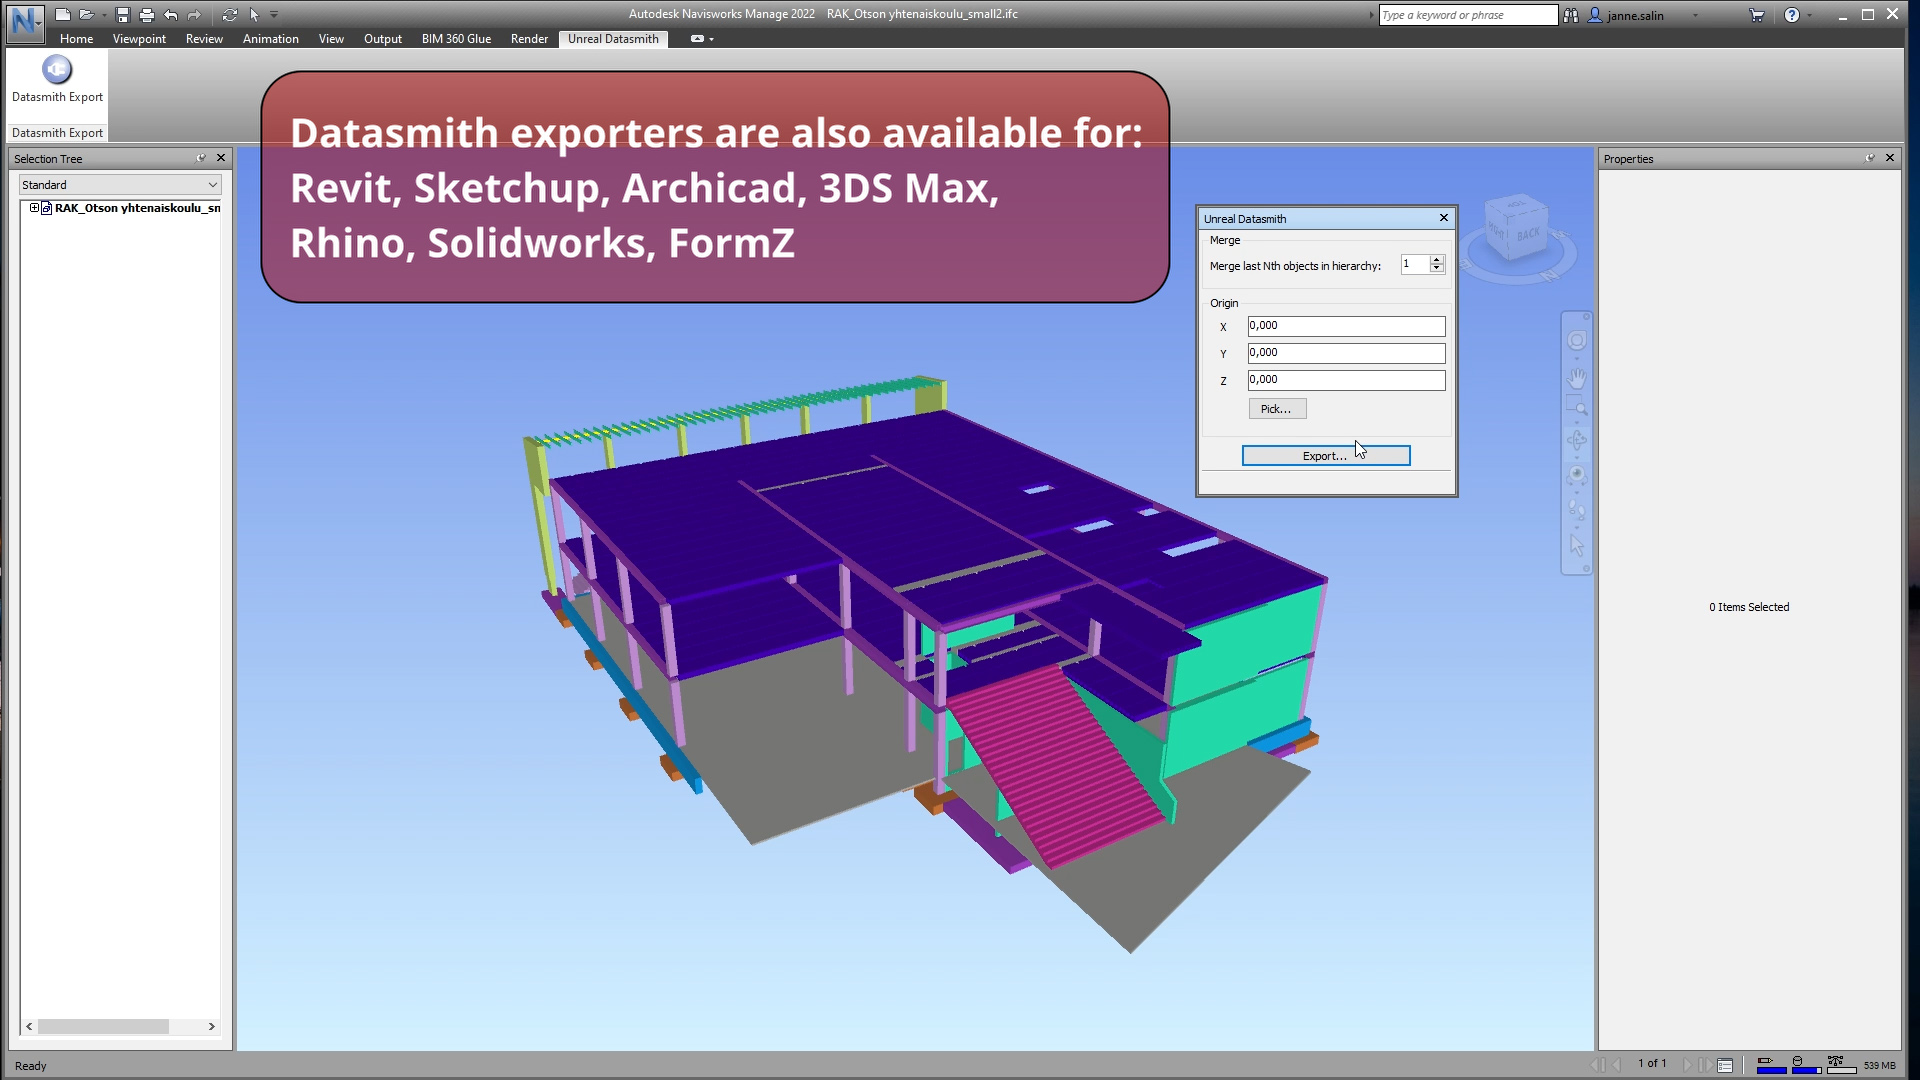Click the Selection Tree scroll right arrow
The width and height of the screenshot is (1920, 1080).
[211, 1026]
